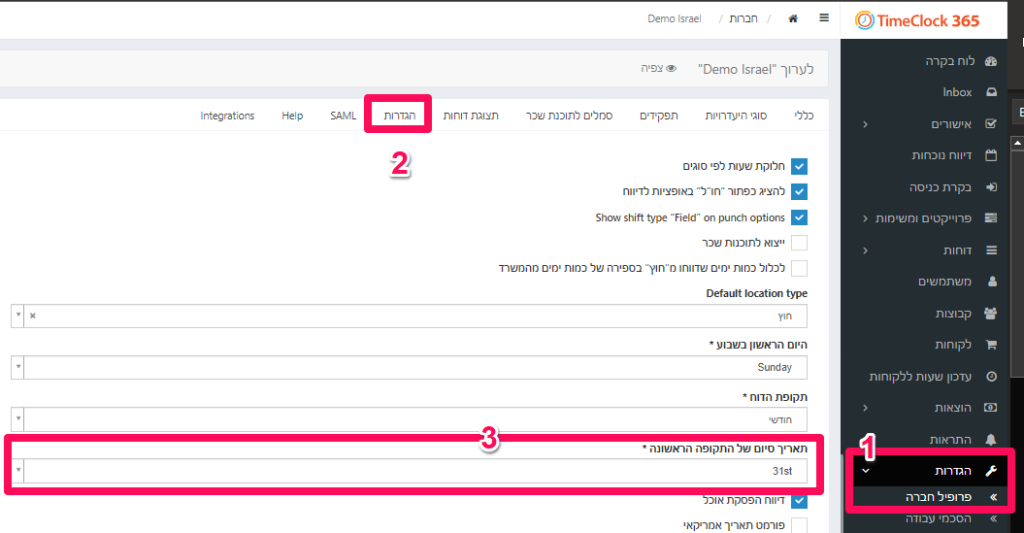Viewport: 1024px width, 533px height.
Task: Clear the Default location type value
Action: pyautogui.click(x=33, y=315)
